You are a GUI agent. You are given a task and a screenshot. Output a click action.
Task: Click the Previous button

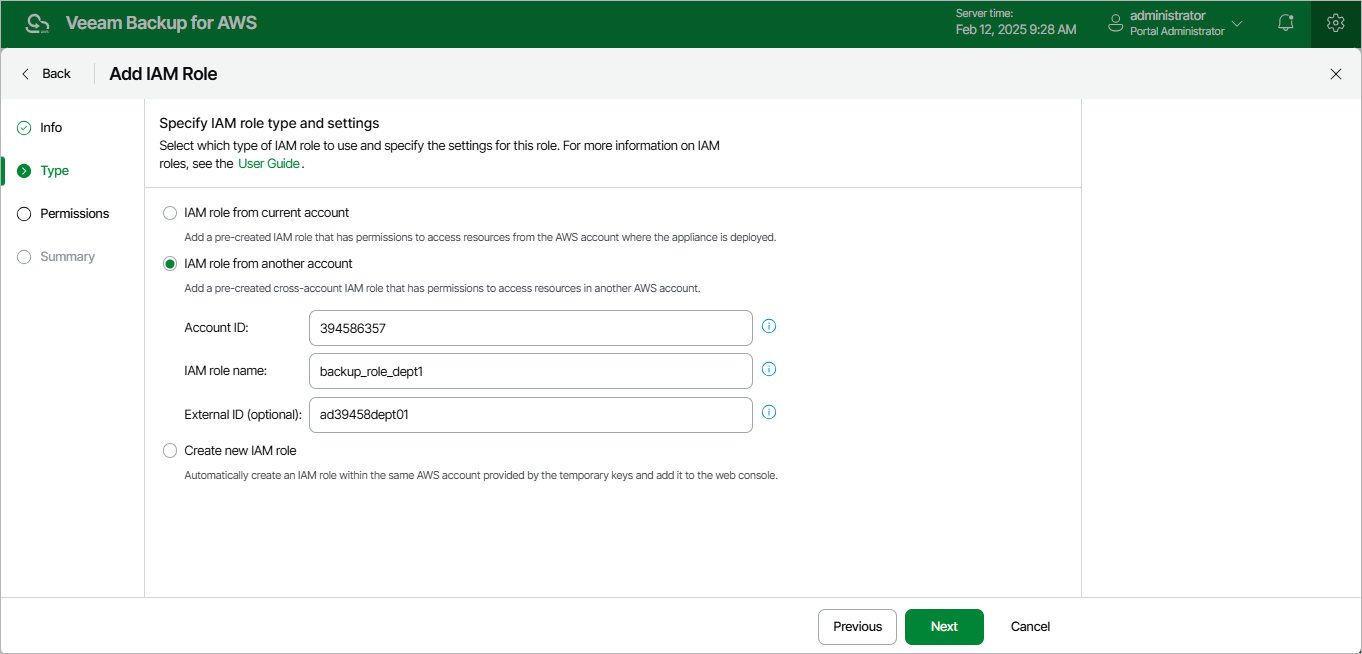[857, 627]
